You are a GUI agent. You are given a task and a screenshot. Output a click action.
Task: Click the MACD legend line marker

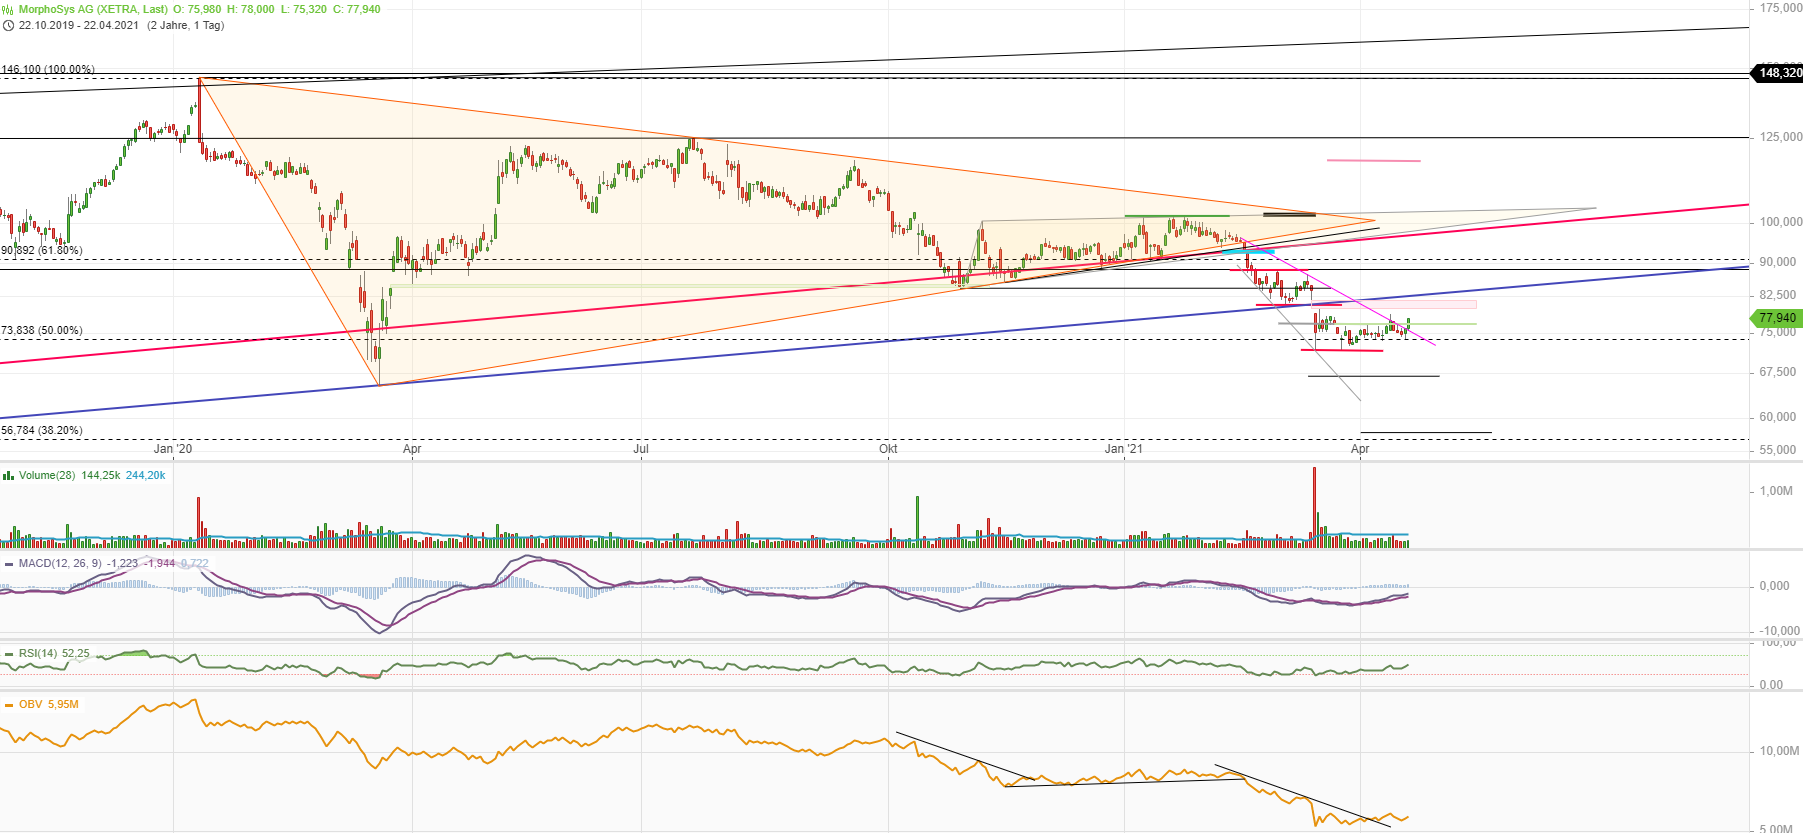click(8, 563)
